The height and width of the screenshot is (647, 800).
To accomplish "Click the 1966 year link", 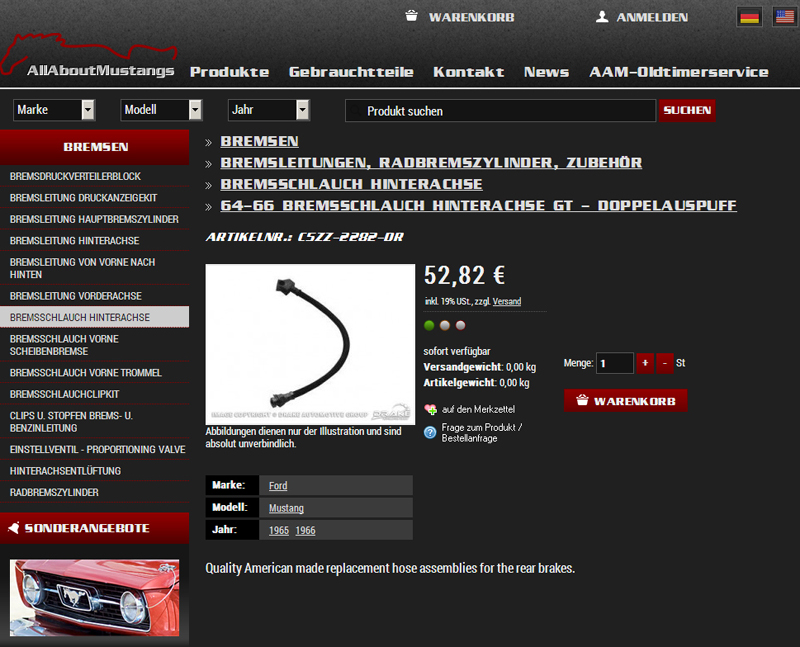I will tap(305, 530).
